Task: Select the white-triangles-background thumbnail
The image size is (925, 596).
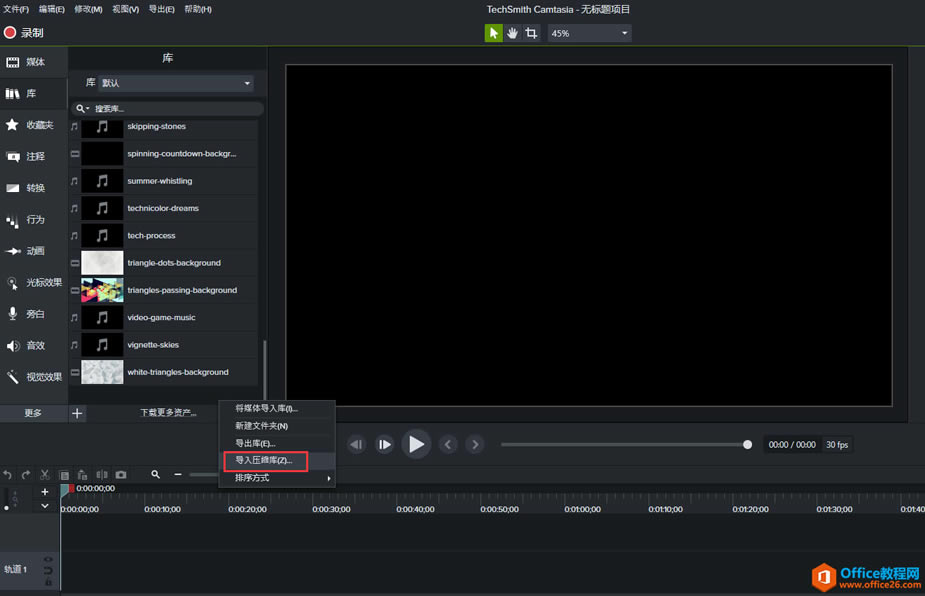Action: [102, 372]
